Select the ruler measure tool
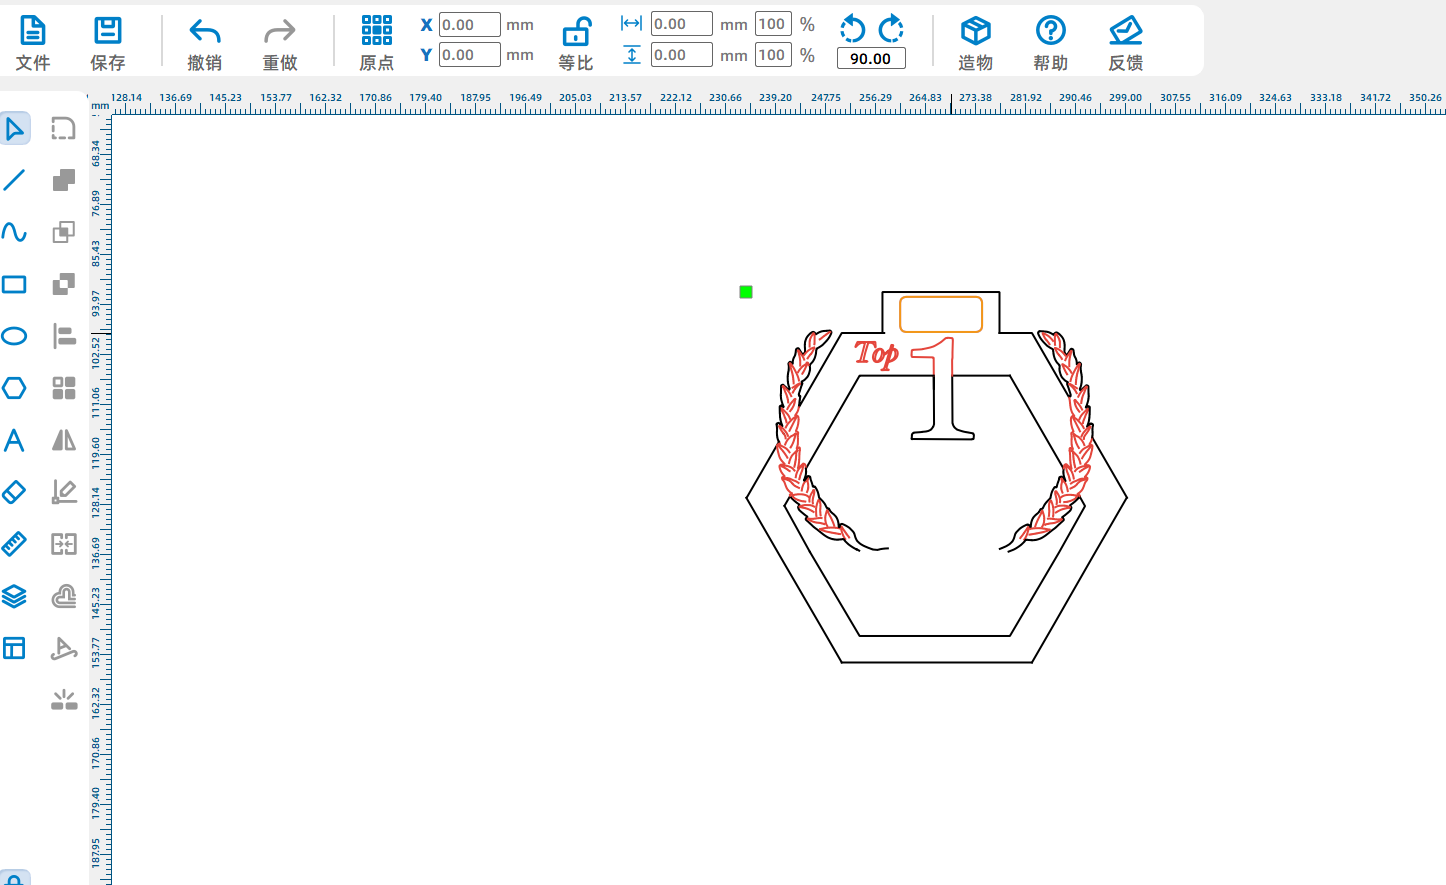Screen dimensions: 1446x885 14,544
